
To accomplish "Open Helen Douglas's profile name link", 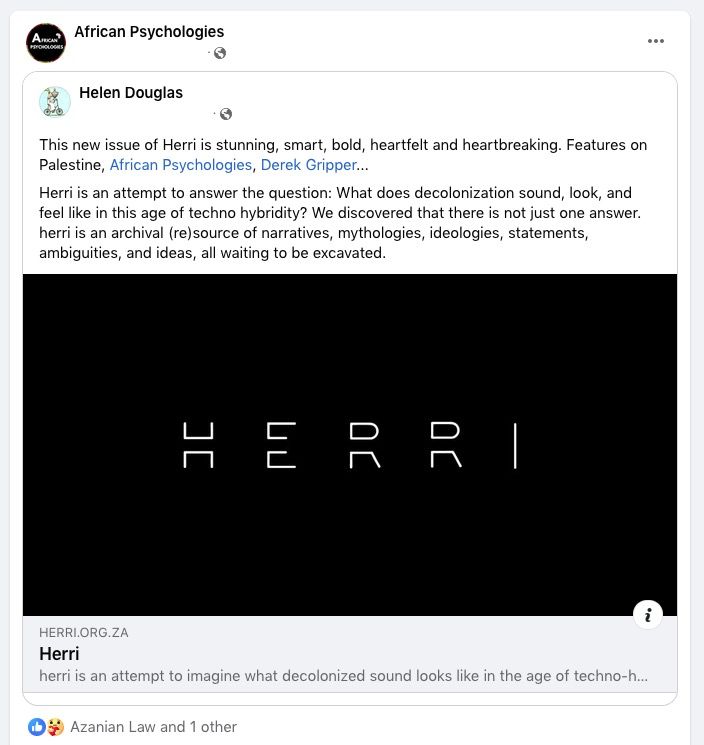I will [131, 93].
